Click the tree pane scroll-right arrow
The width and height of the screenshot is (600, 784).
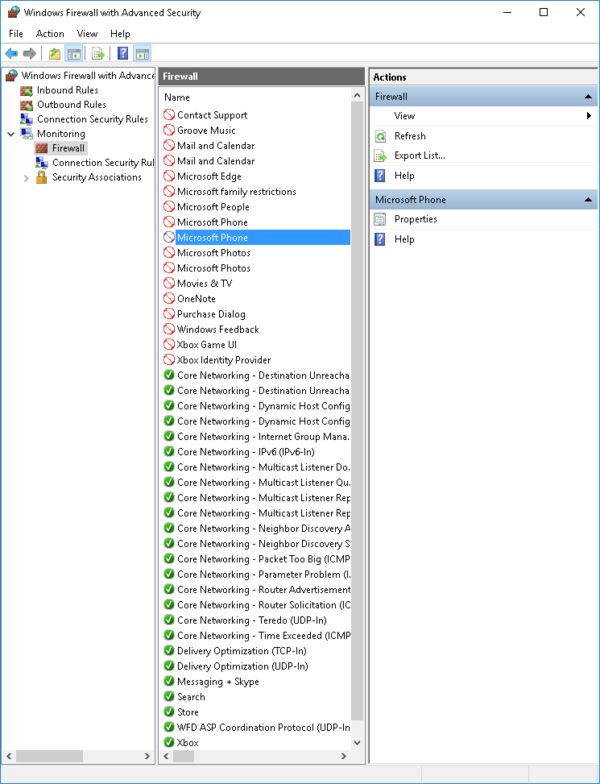coord(147,756)
